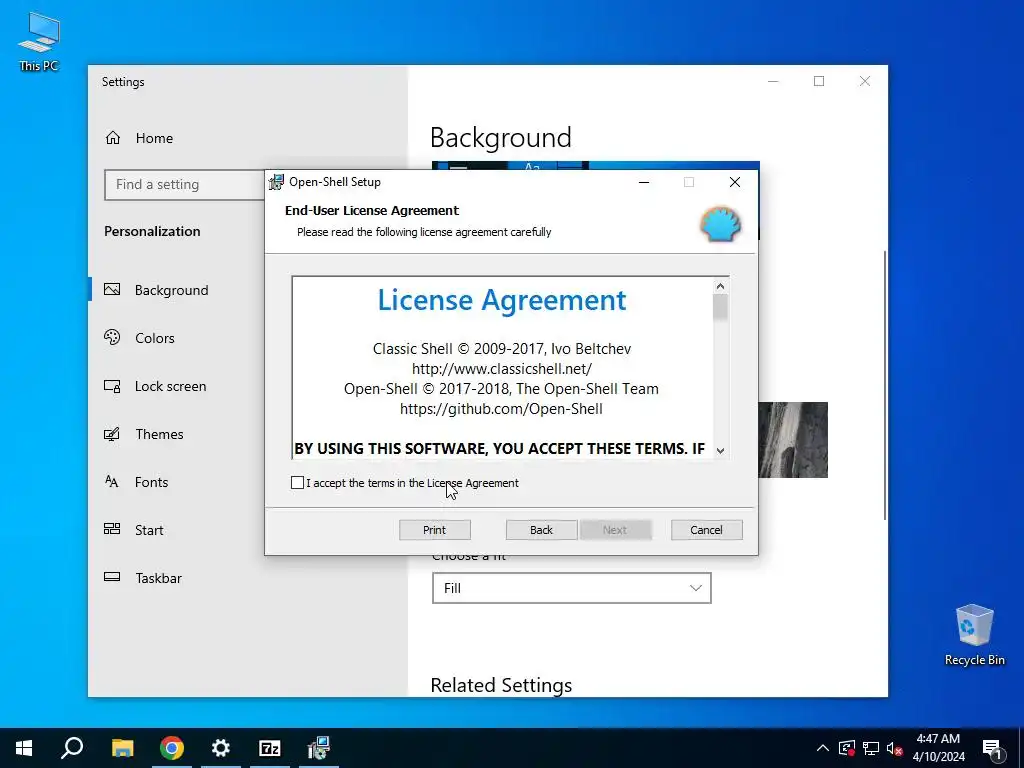Select the grayscale rock background thumbnail
This screenshot has width=1024, height=768.
pyautogui.click(x=793, y=440)
